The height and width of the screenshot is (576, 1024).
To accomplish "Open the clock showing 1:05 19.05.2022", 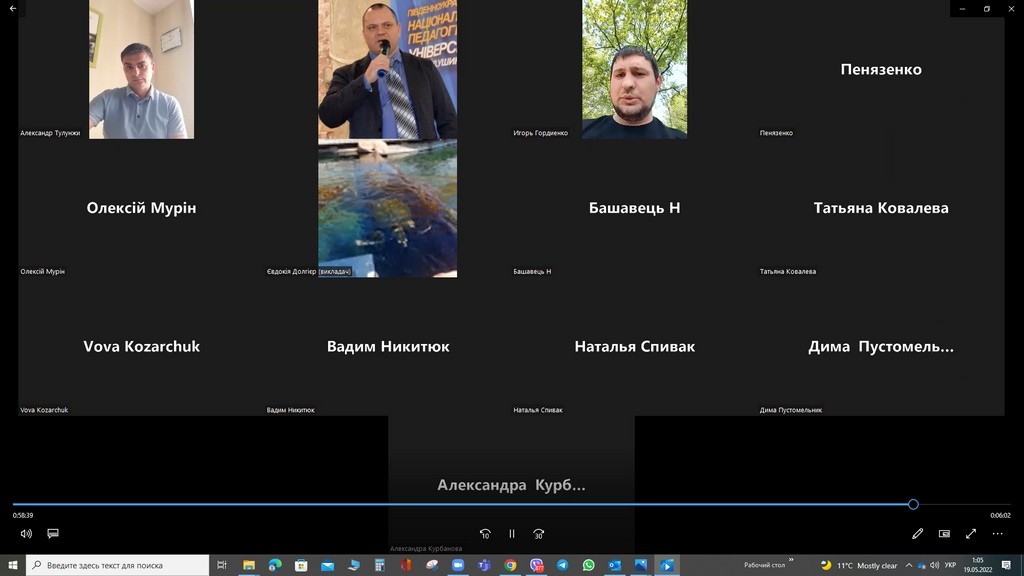I will (978, 565).
